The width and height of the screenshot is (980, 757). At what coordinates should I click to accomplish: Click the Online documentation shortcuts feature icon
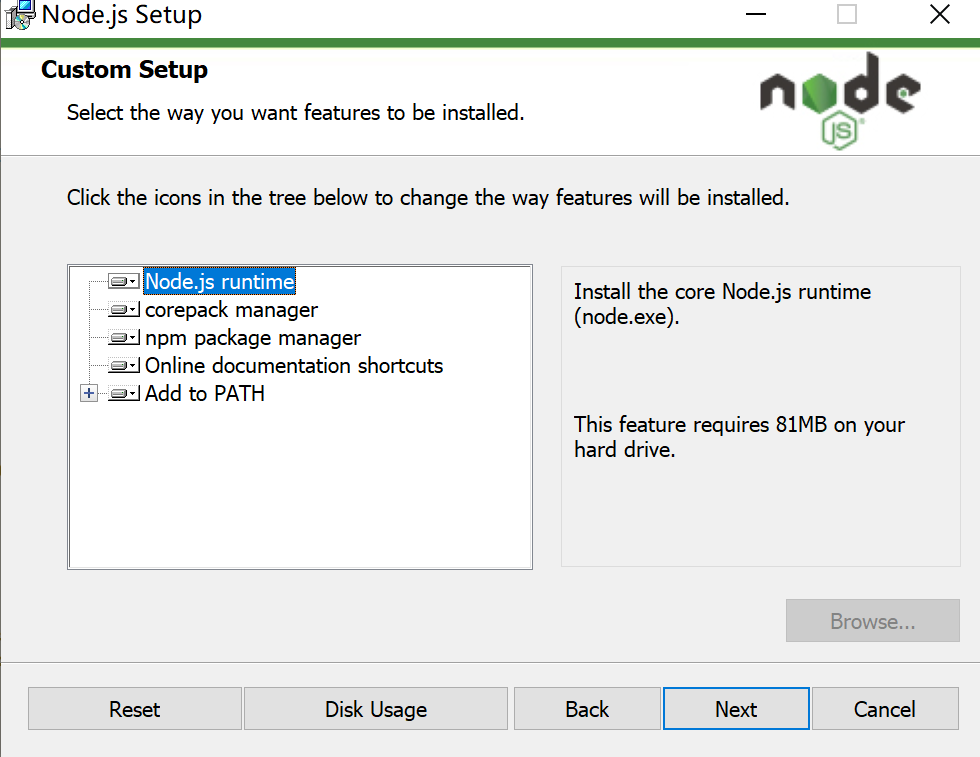pos(120,365)
